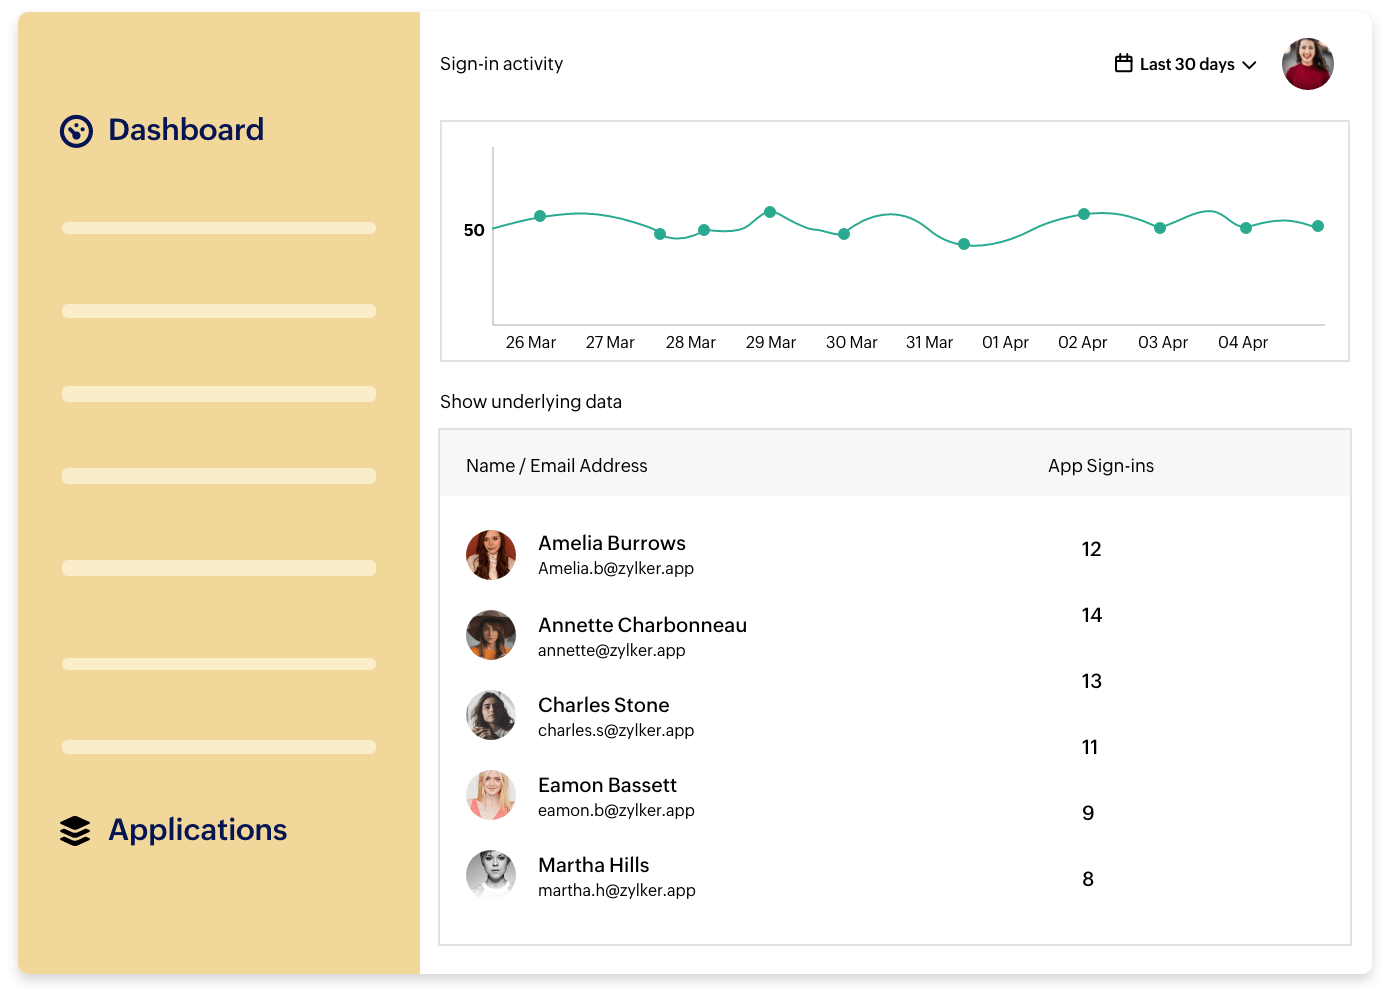The height and width of the screenshot is (998, 1390).
Task: Click the chevron next to Last 30 days
Action: [1249, 65]
